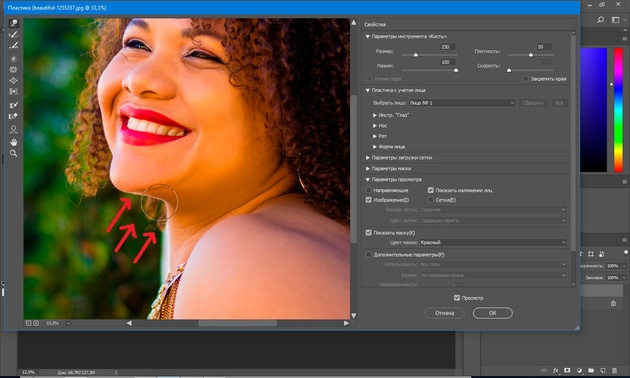Open the zoom percentage dropdown below preview
This screenshot has width=630, height=378.
click(68, 323)
